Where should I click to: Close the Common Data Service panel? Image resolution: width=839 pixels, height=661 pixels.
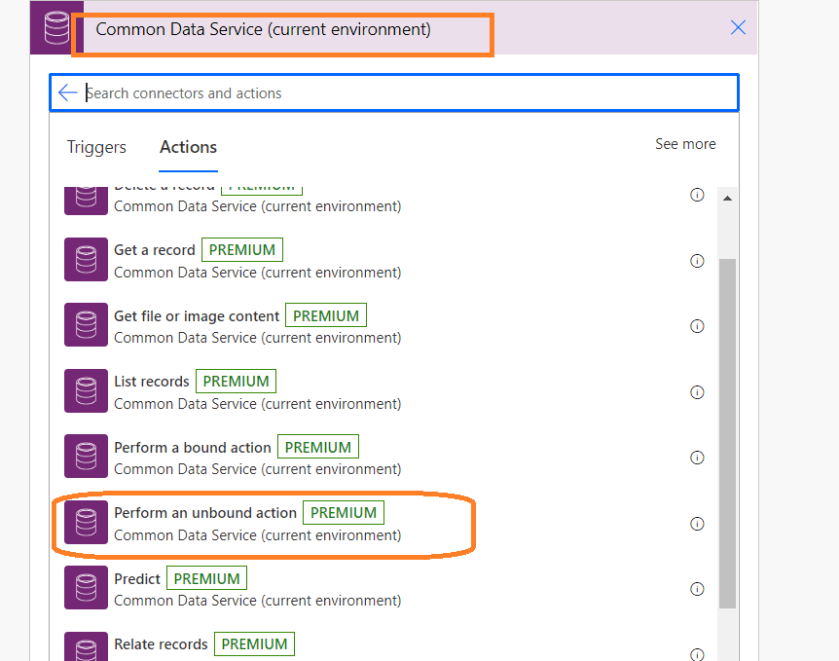(x=738, y=28)
